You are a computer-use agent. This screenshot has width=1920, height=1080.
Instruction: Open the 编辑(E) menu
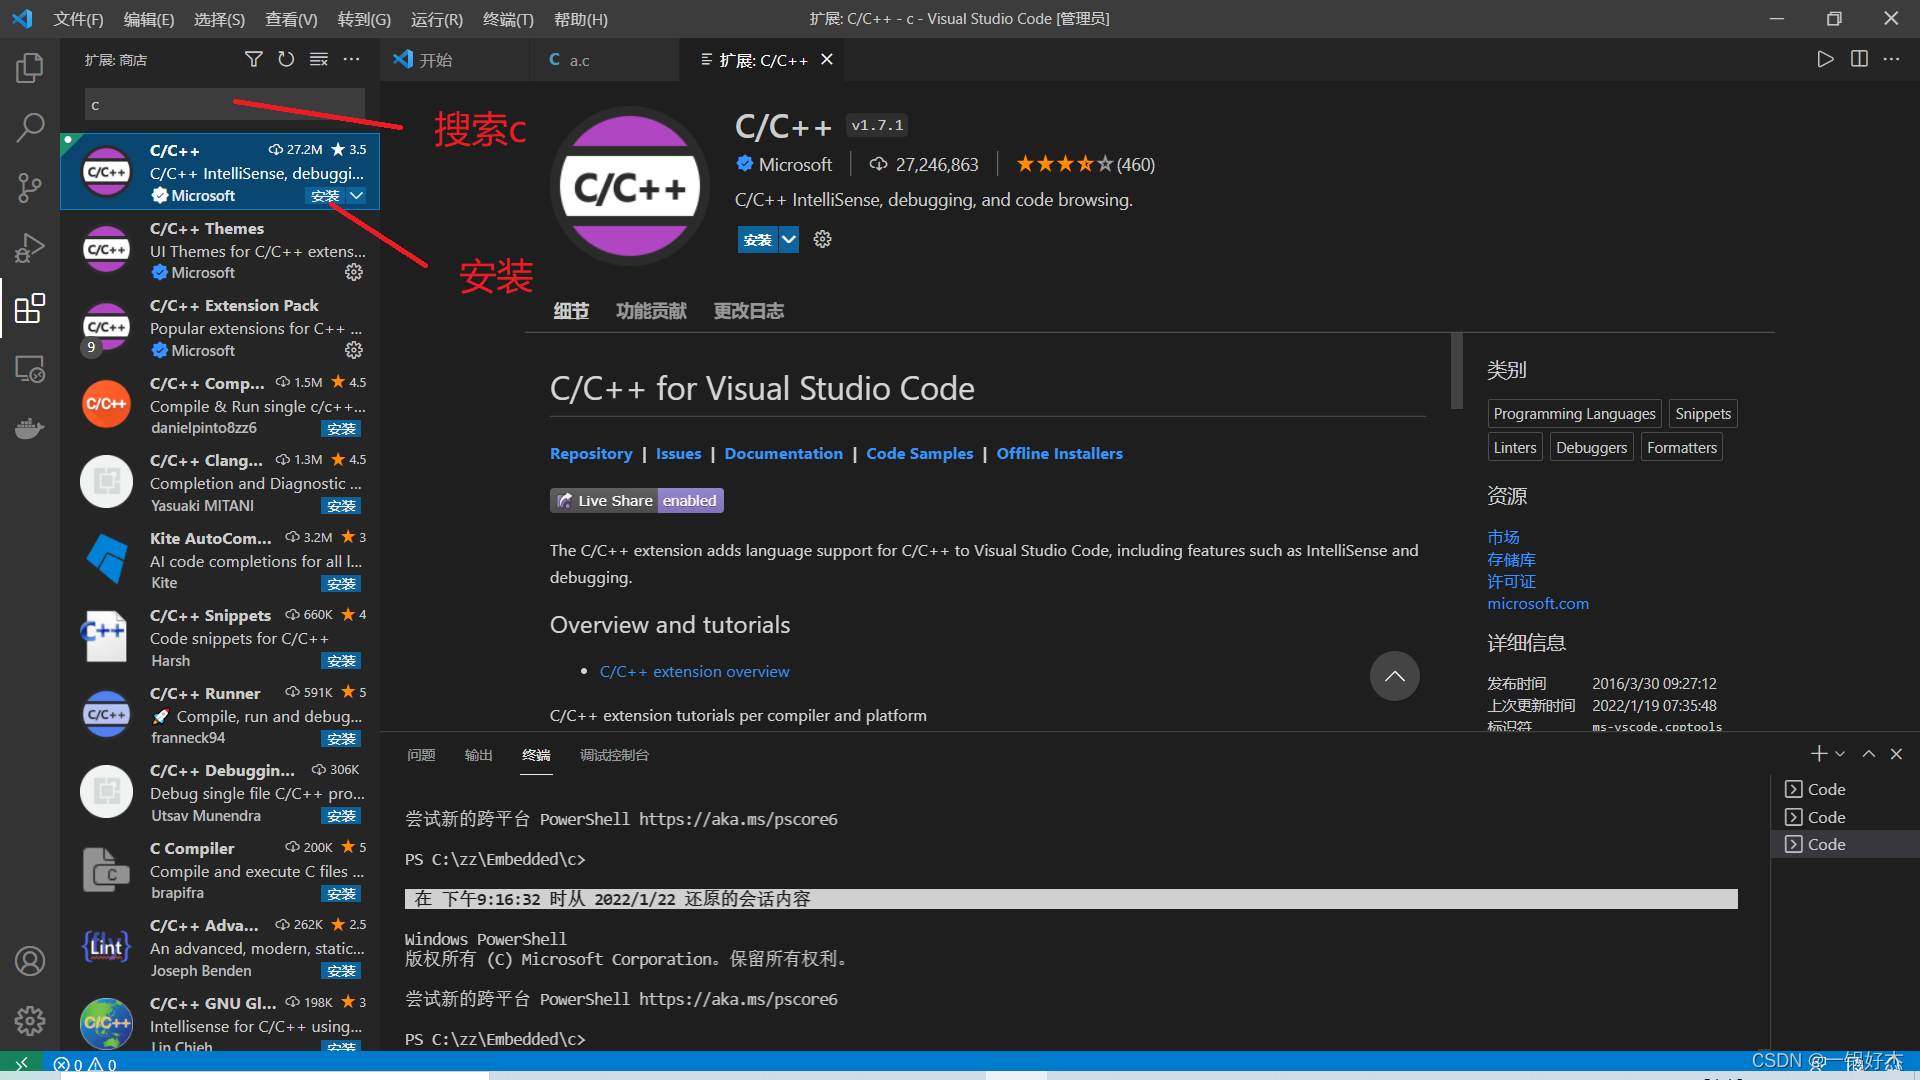149,19
